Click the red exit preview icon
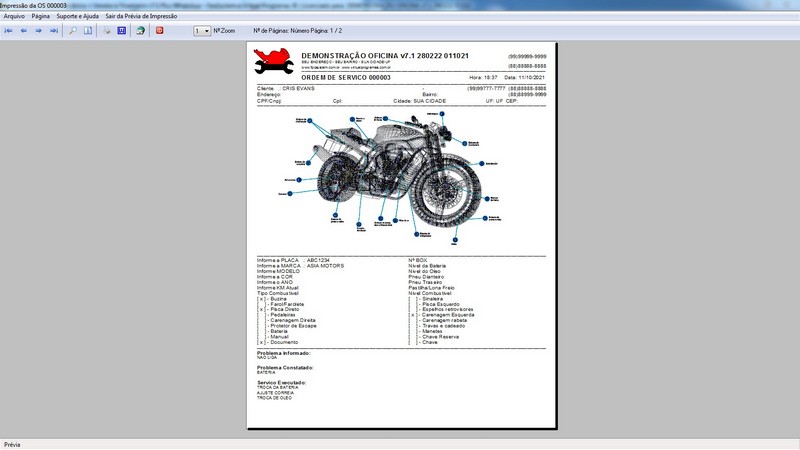The image size is (800, 450). [160, 31]
